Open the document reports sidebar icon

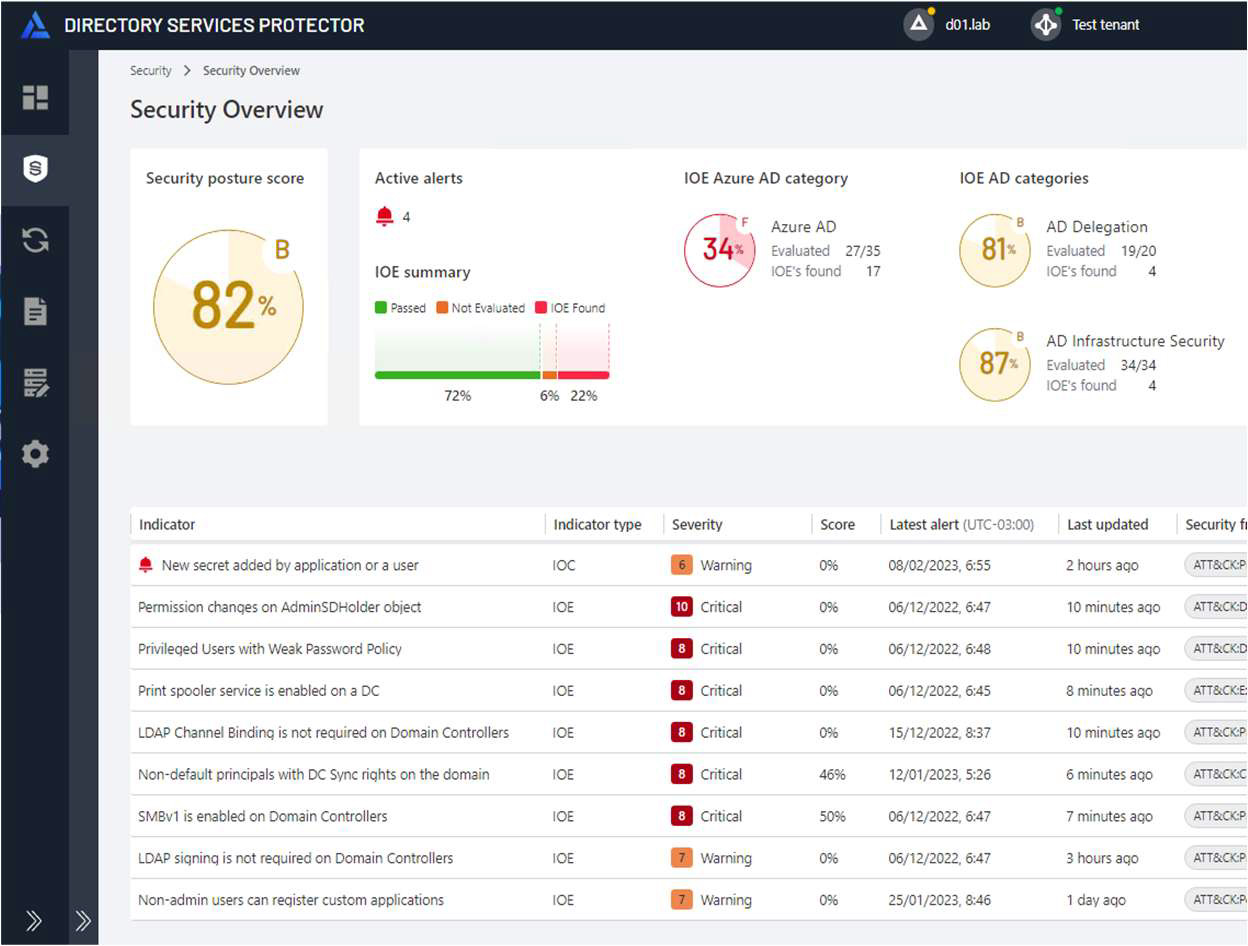[35, 311]
